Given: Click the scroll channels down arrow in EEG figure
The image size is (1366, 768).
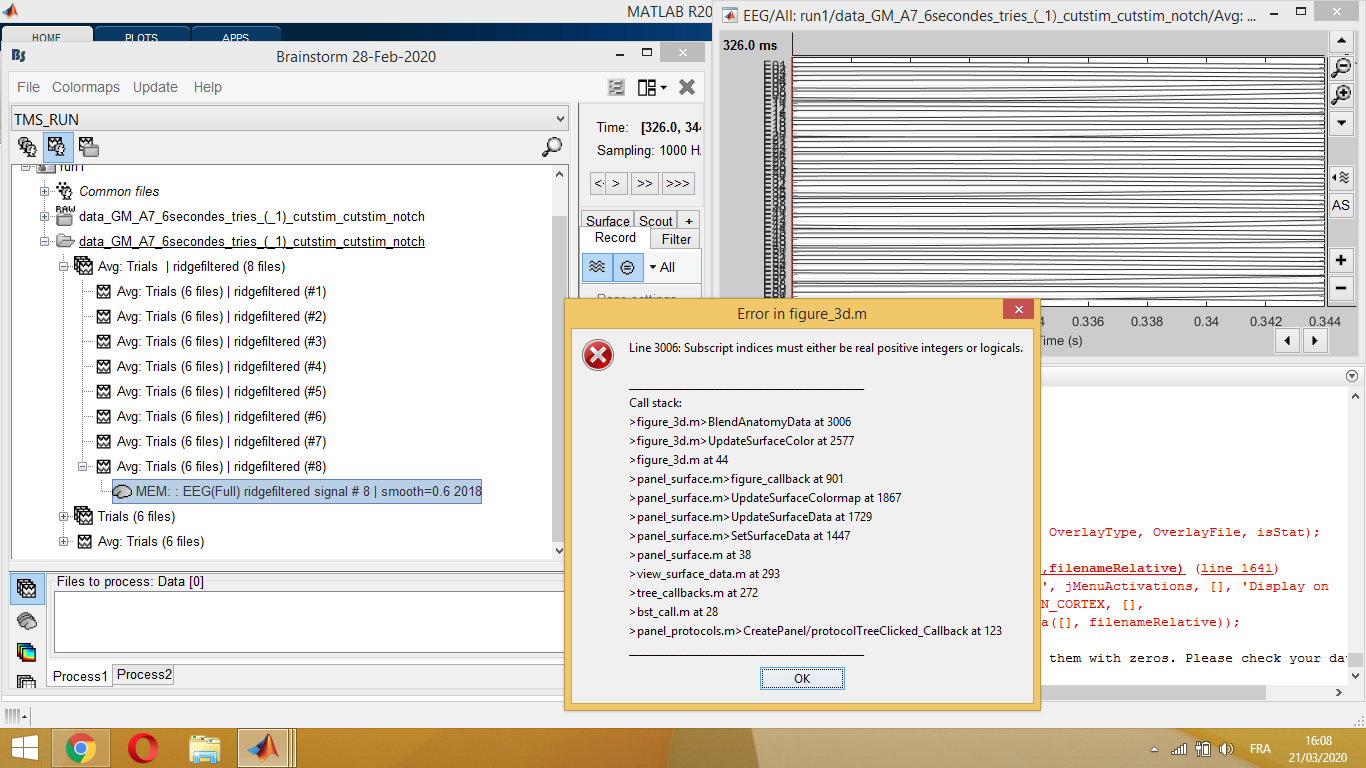Looking at the screenshot, I should click(x=1341, y=122).
